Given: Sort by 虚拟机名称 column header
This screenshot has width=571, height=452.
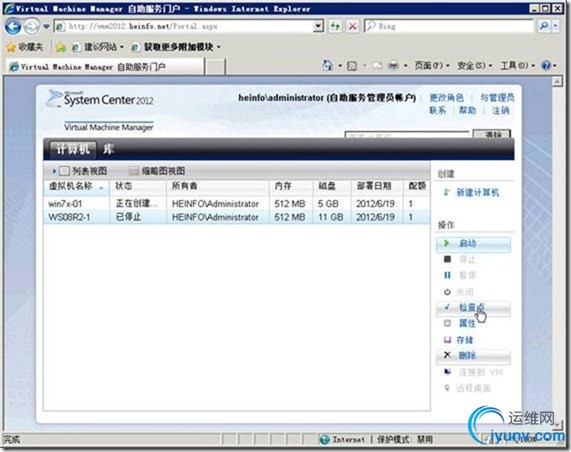Looking at the screenshot, I should pos(76,186).
